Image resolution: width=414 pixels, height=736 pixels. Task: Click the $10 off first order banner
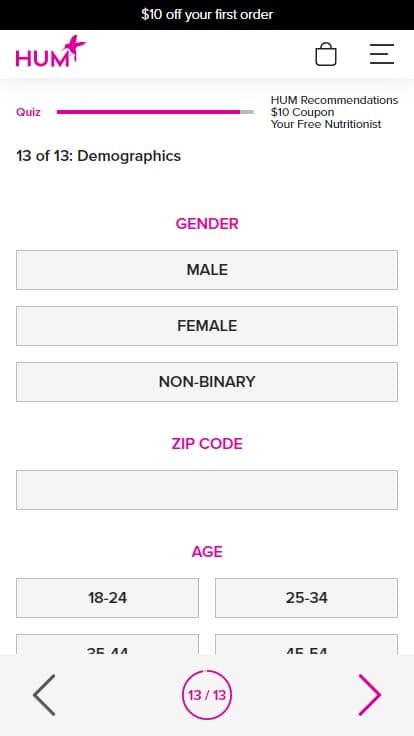coord(207,15)
